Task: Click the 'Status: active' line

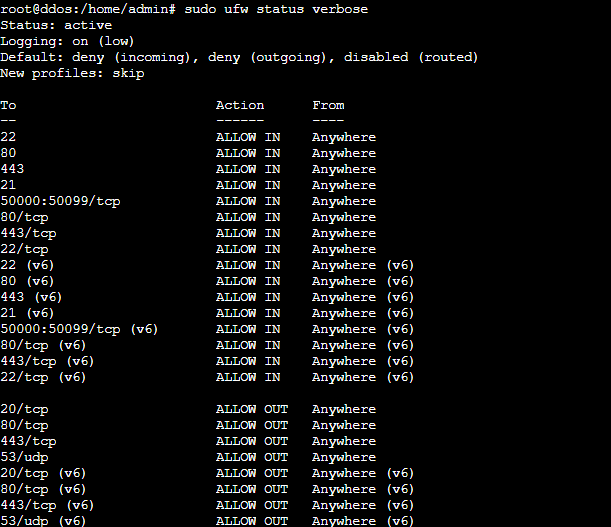Action: coord(56,25)
